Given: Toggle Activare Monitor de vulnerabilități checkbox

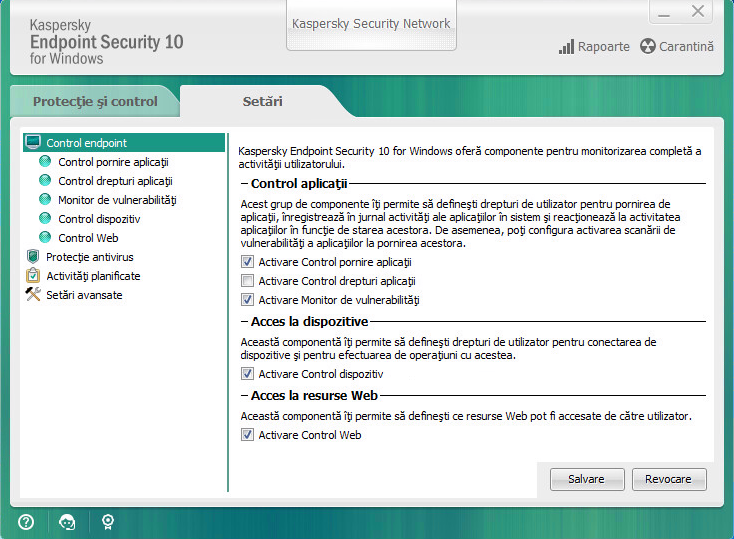Looking at the screenshot, I should [248, 300].
